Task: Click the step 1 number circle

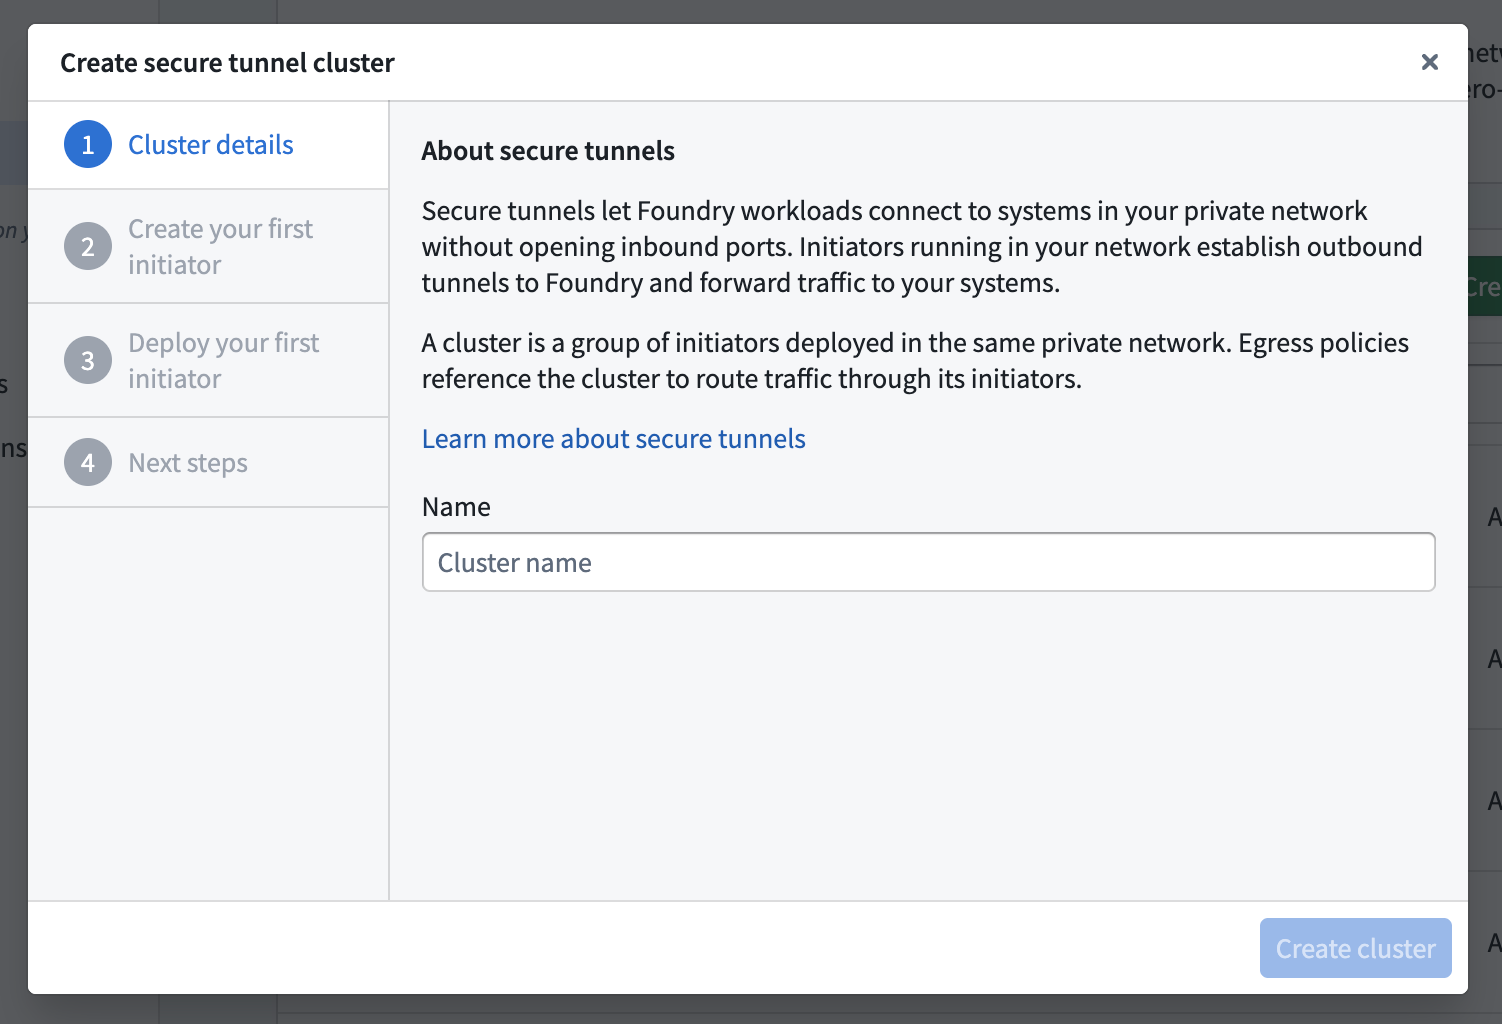Action: point(88,145)
